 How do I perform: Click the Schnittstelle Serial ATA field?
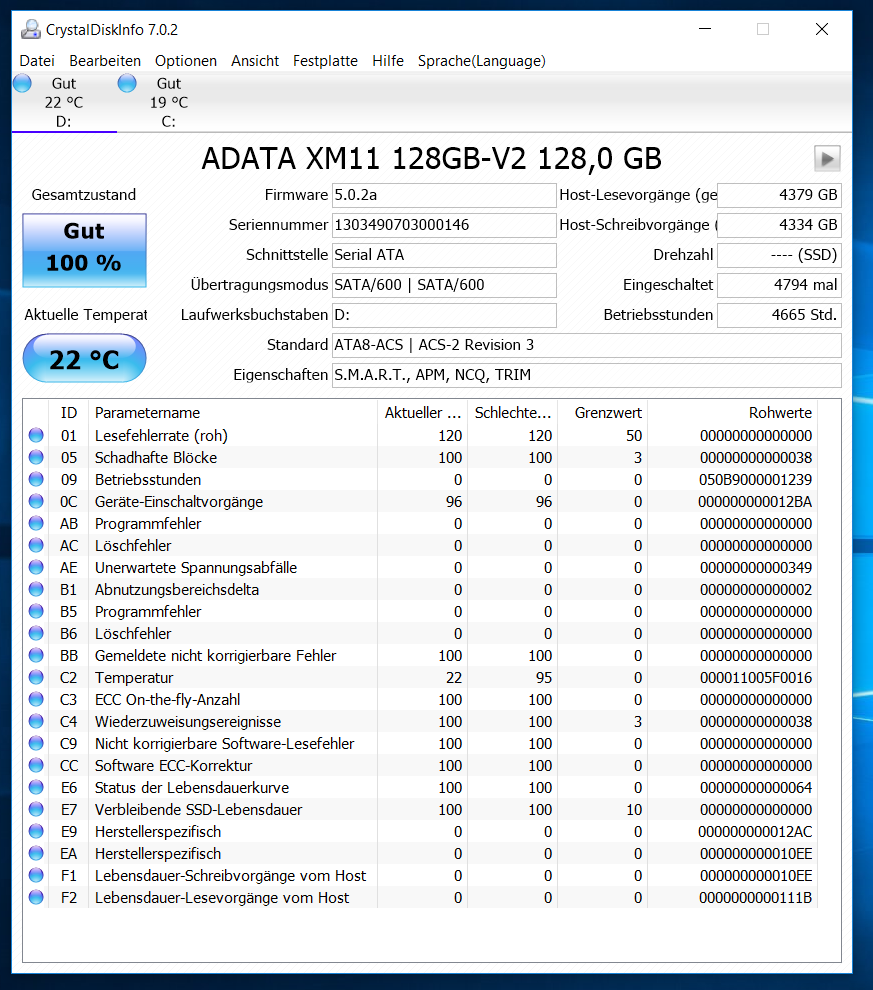pyautogui.click(x=444, y=255)
